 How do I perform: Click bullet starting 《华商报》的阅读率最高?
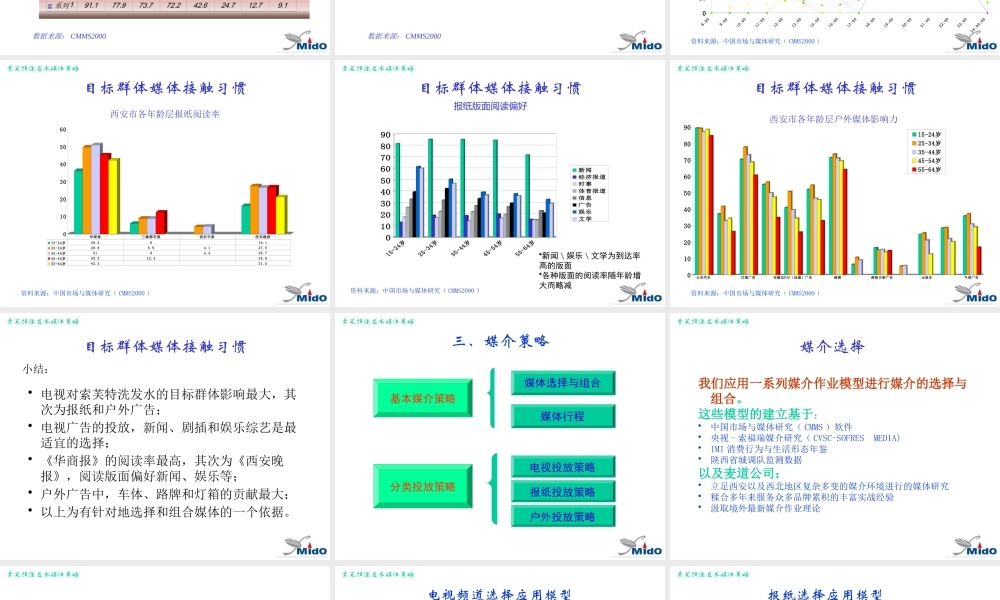pyautogui.click(x=156, y=468)
